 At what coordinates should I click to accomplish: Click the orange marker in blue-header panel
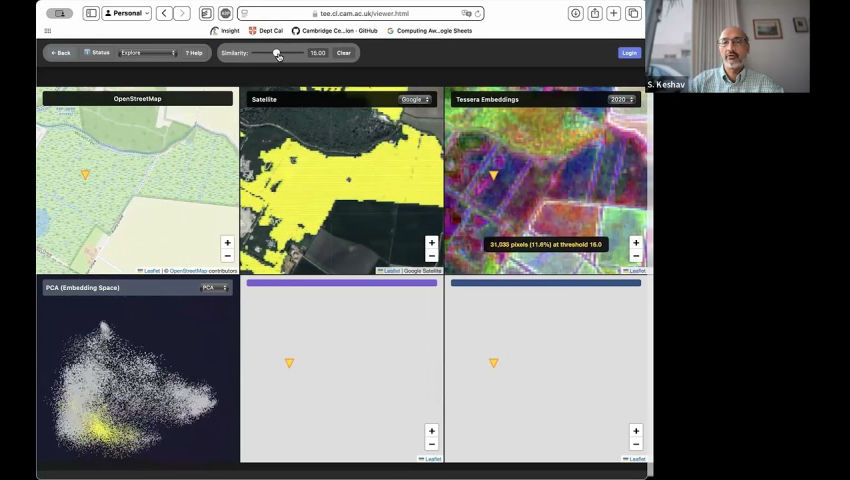(x=493, y=363)
